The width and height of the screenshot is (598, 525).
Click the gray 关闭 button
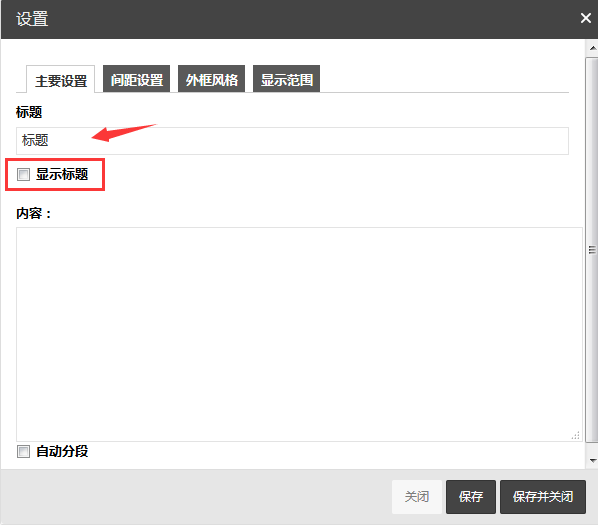[417, 497]
